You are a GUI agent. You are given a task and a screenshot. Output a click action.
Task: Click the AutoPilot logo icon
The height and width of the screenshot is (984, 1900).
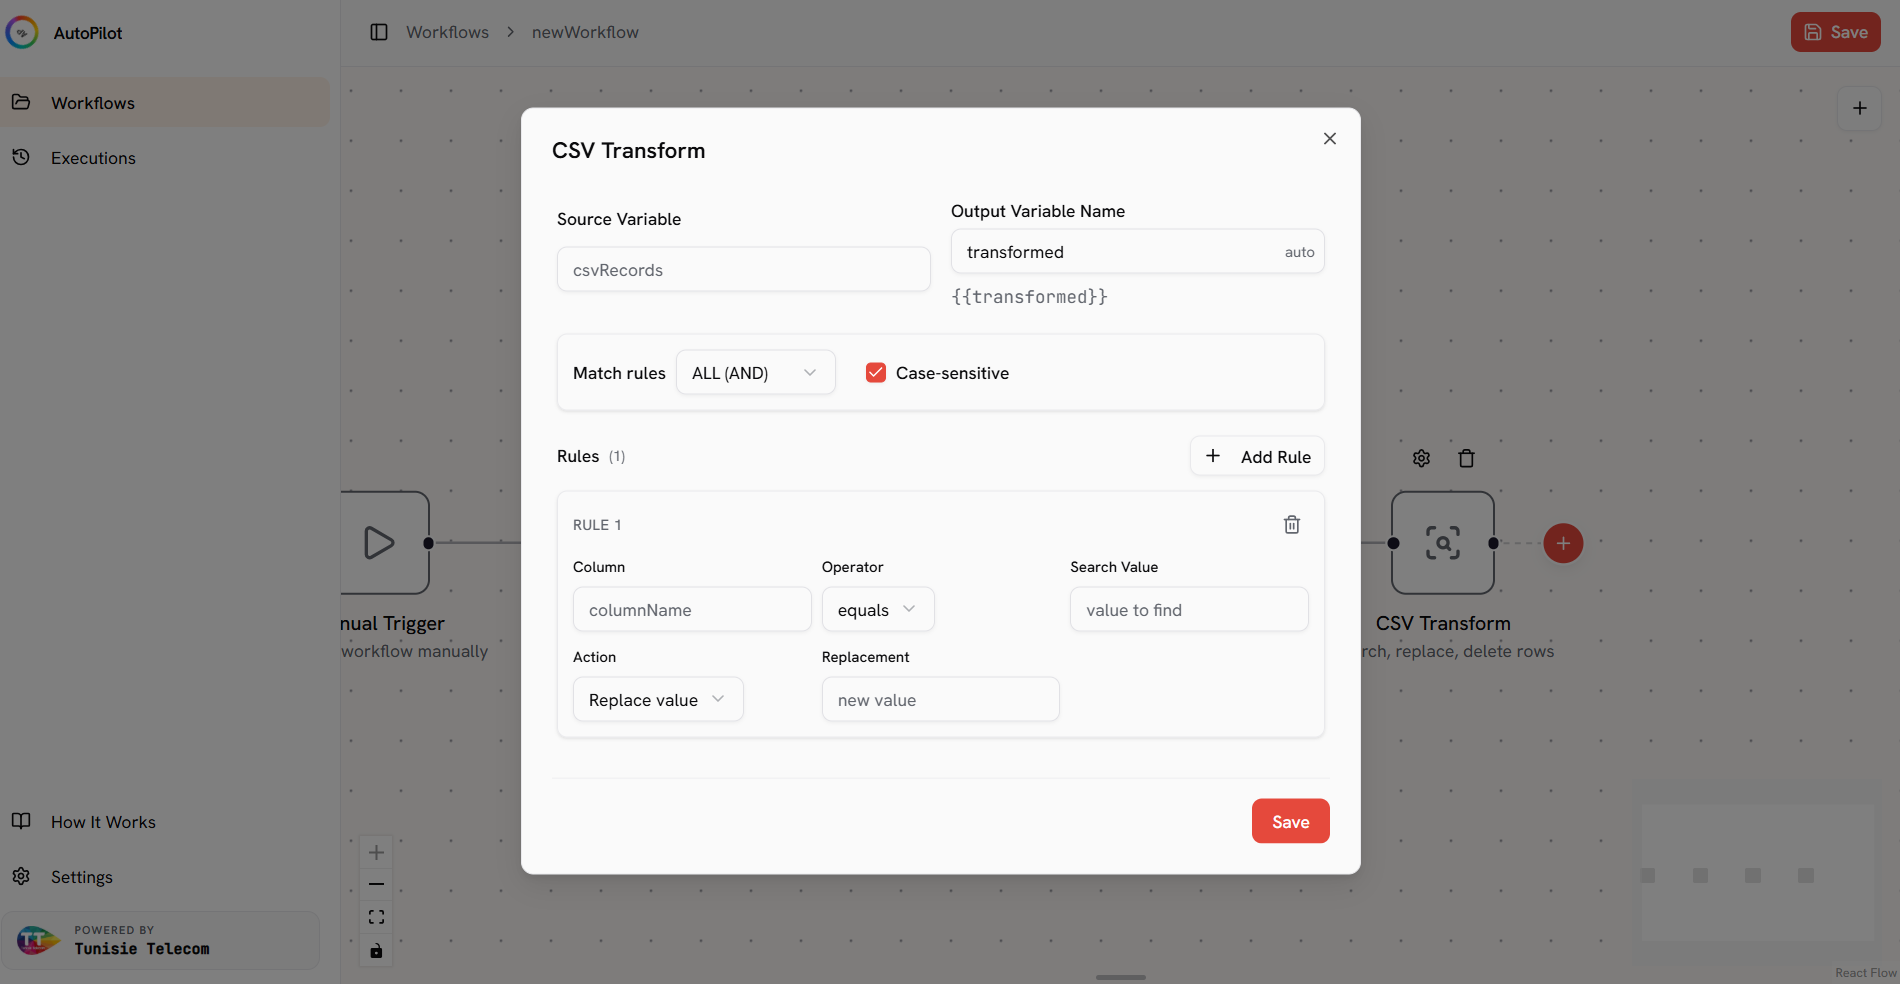[22, 33]
